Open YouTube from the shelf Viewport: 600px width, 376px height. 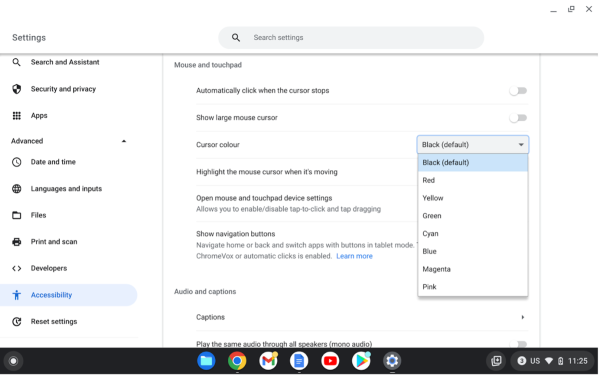330,361
